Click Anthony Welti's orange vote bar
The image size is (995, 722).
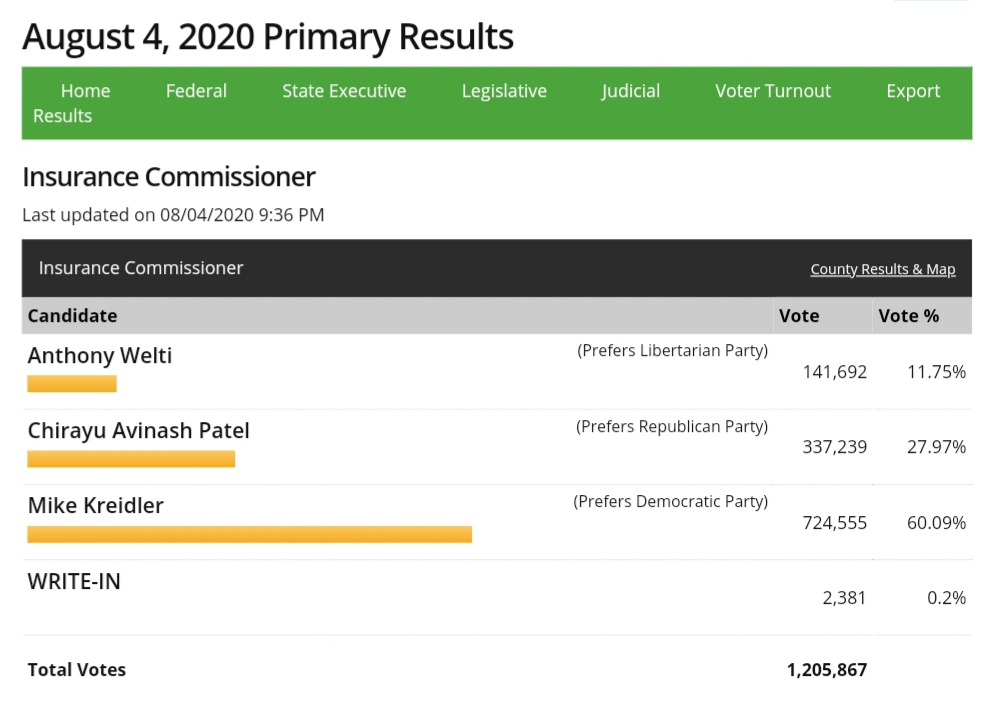(72, 384)
